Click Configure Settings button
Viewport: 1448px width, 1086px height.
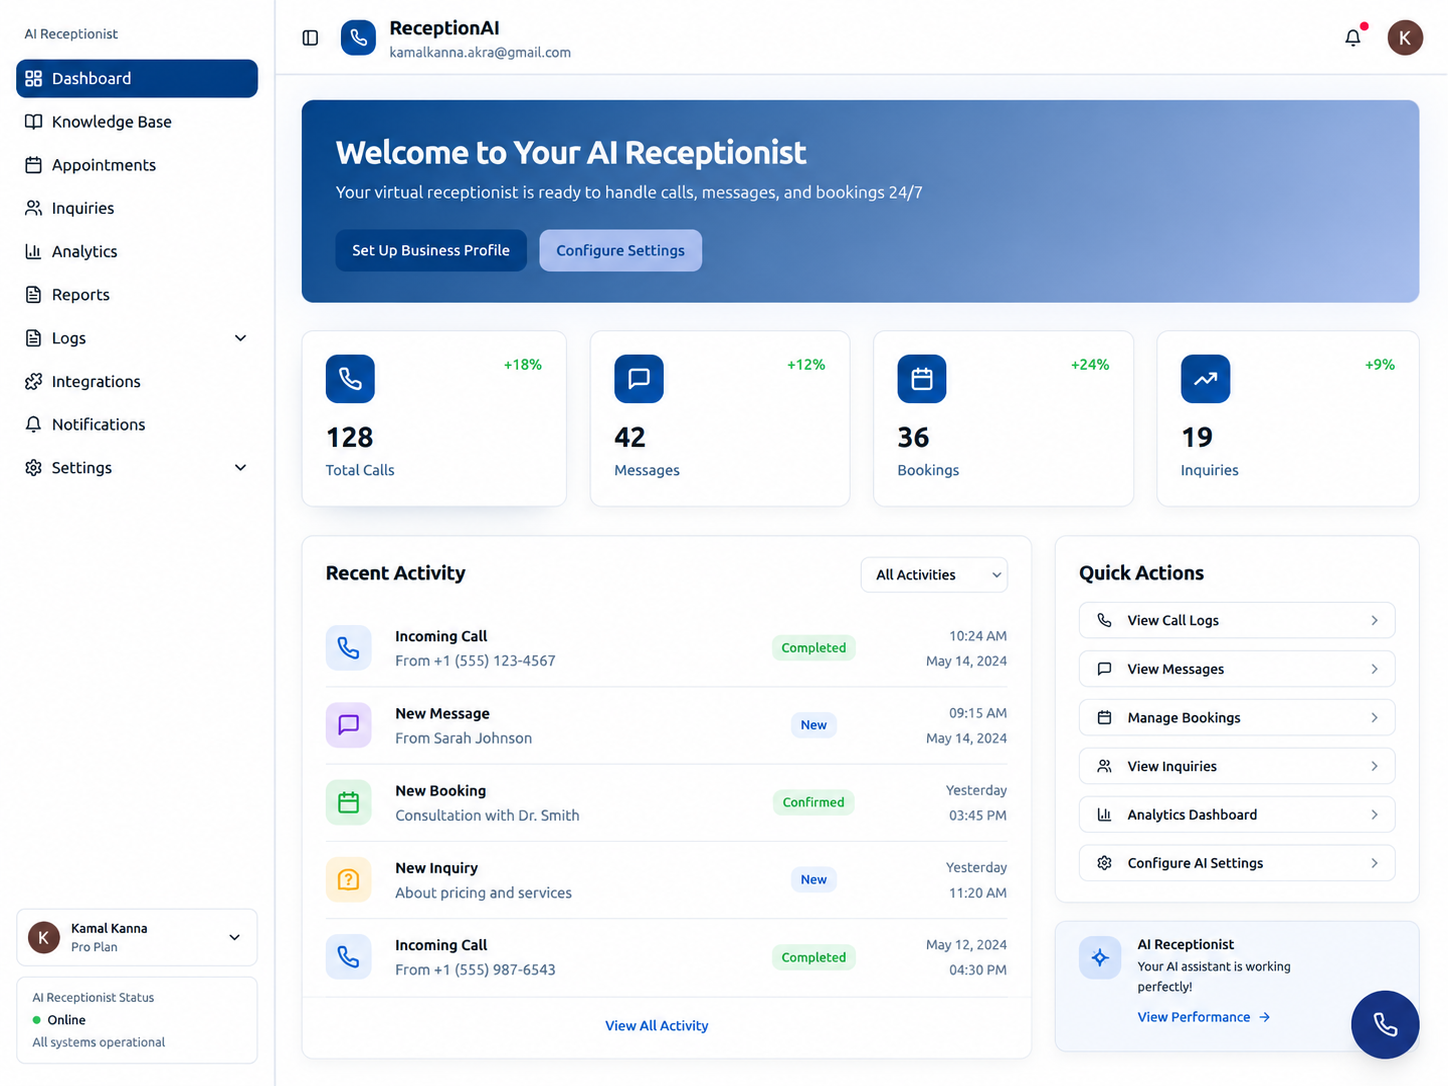click(x=621, y=250)
